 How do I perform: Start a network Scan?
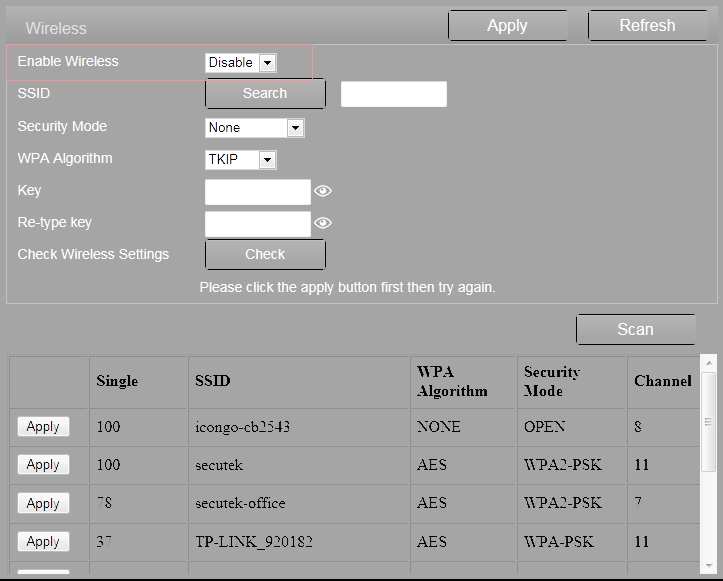click(x=635, y=329)
